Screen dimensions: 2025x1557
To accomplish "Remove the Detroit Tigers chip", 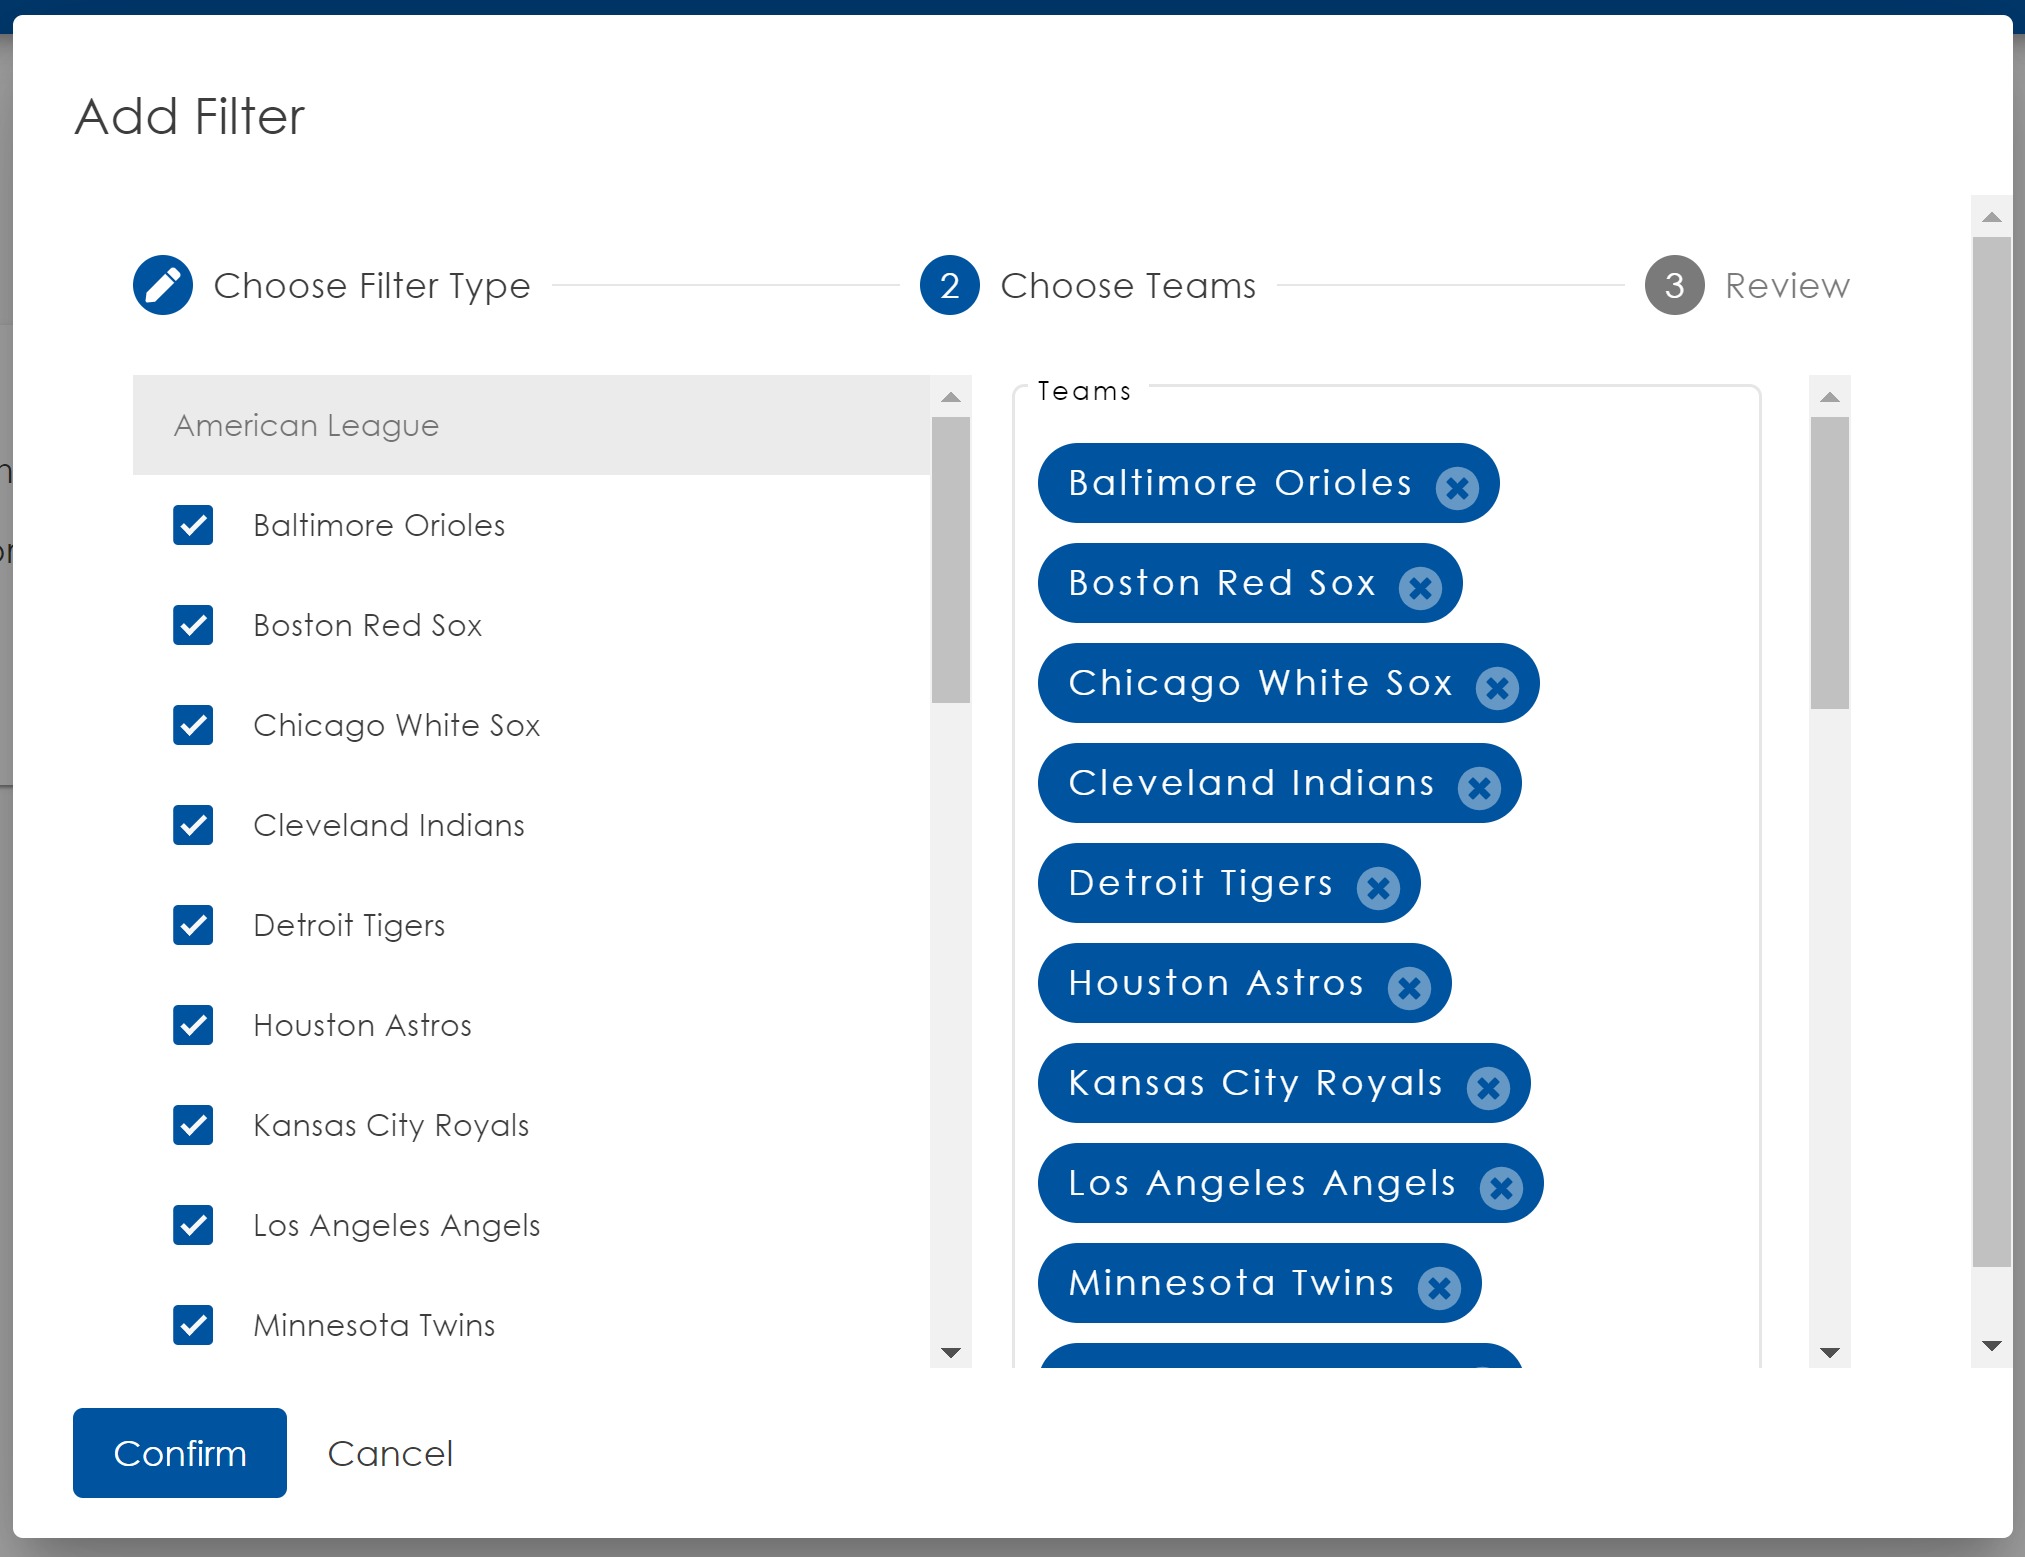I will click(1378, 888).
